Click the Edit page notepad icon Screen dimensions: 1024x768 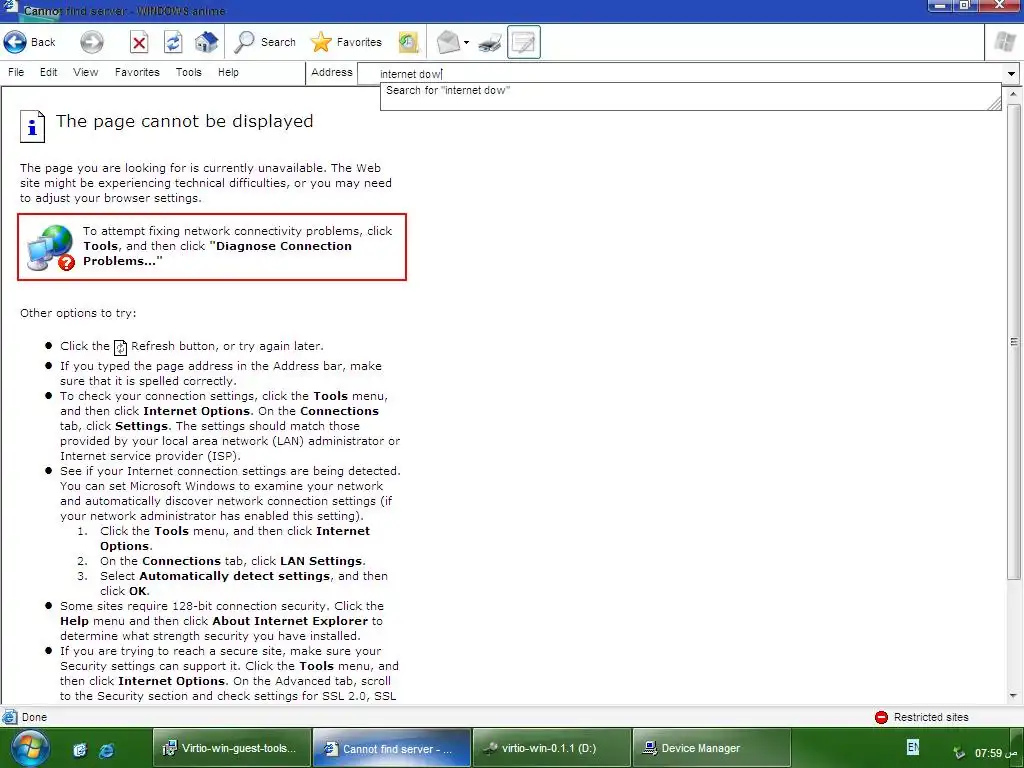pos(524,42)
